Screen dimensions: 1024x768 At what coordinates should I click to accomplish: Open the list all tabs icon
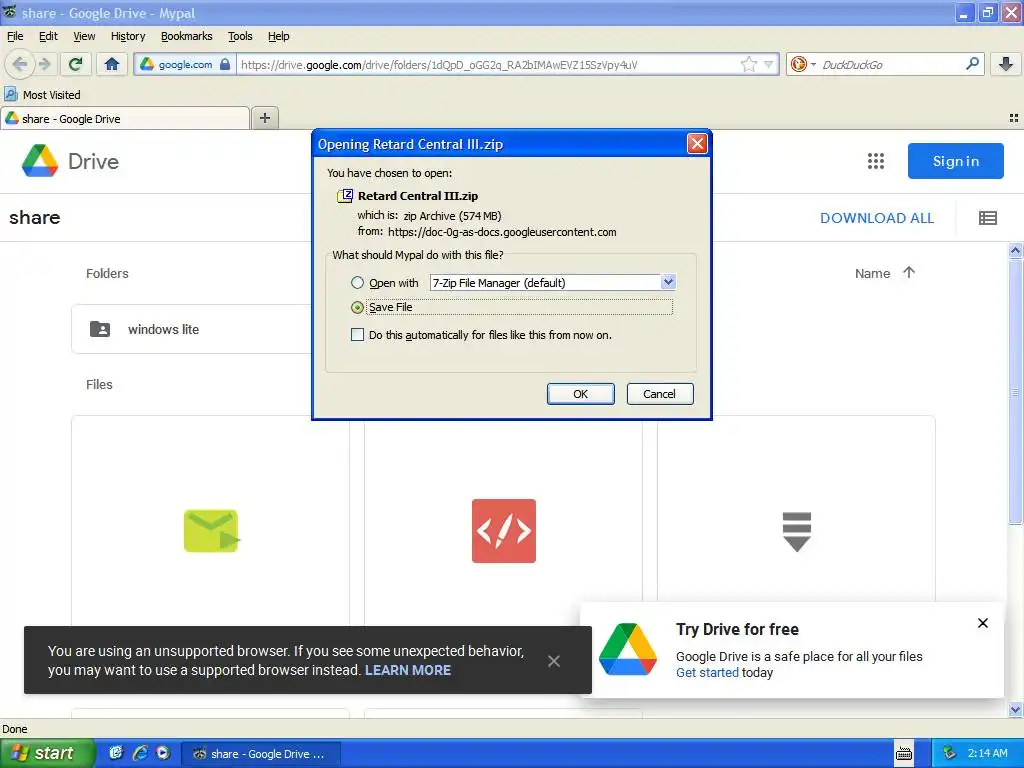pos(1014,118)
